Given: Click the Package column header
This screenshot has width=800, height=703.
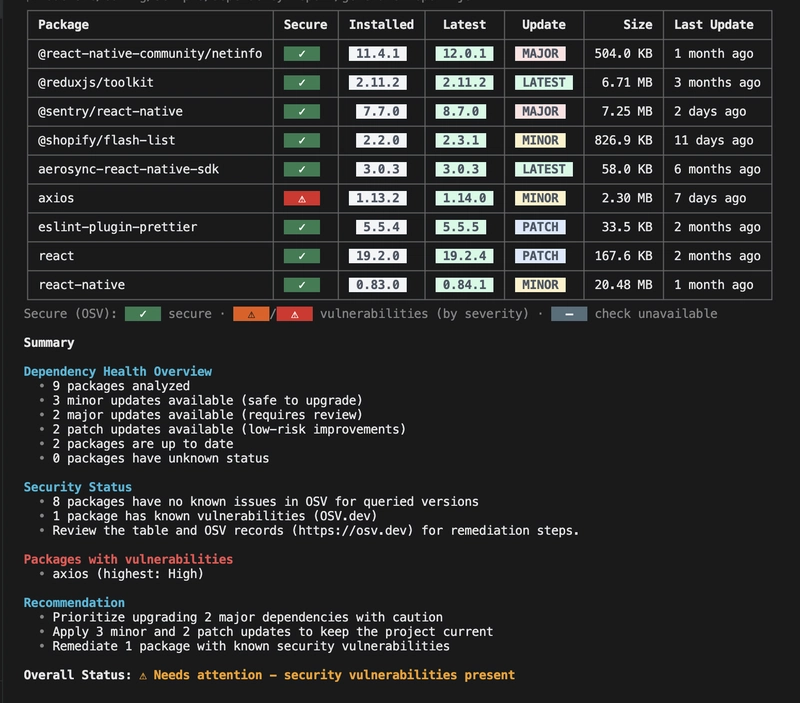Looking at the screenshot, I should coord(64,24).
